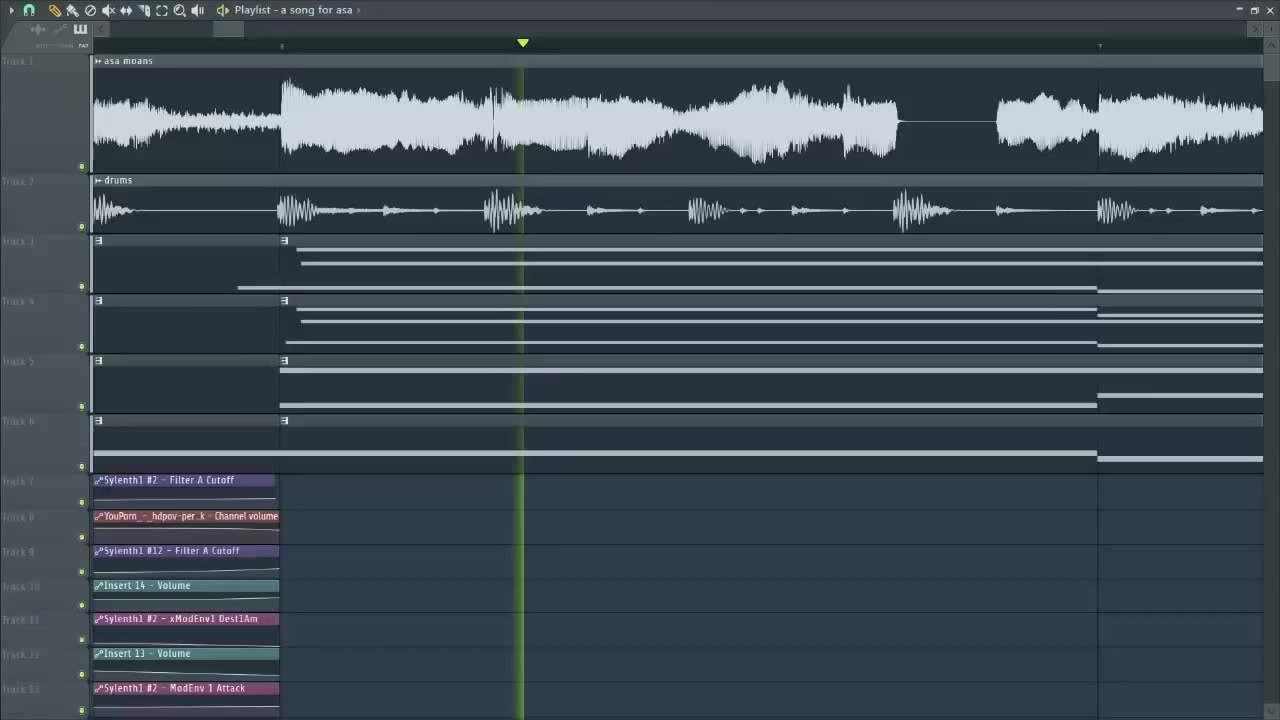Open first pattern clip menu on Track 4
Screen dimensions: 1280x720
(x=98, y=301)
